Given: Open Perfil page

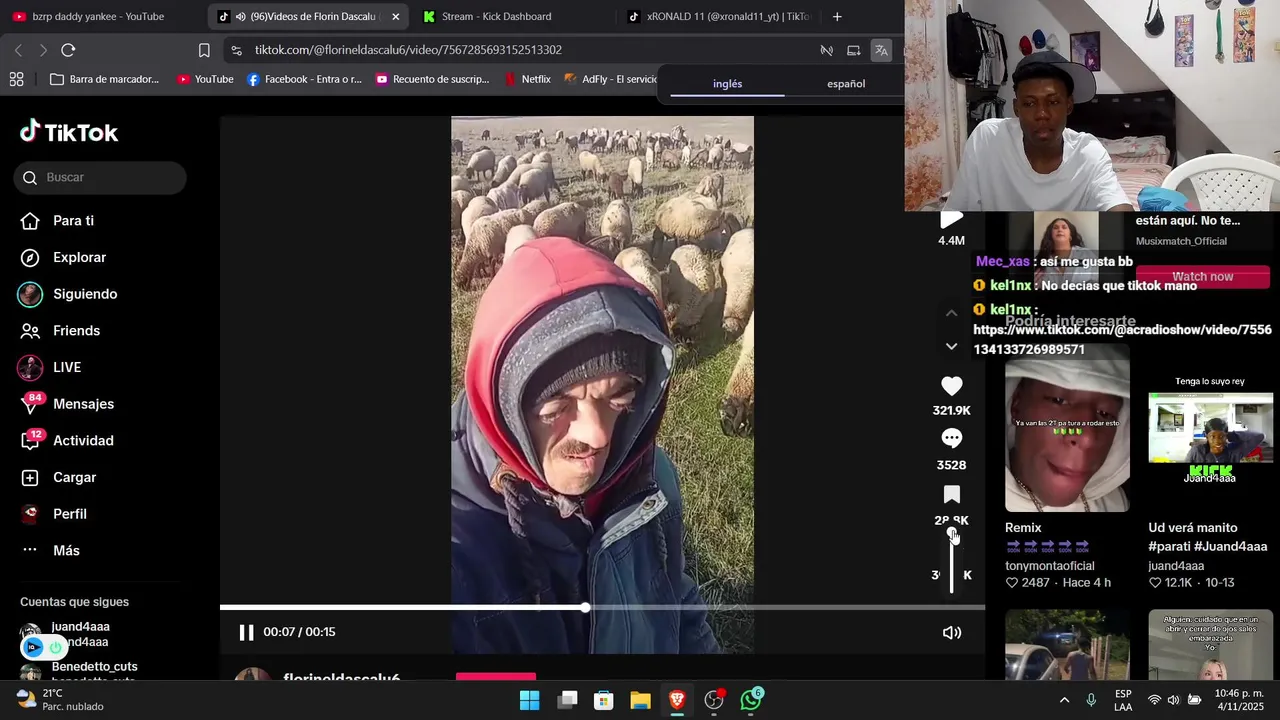Looking at the screenshot, I should pos(53,514).
